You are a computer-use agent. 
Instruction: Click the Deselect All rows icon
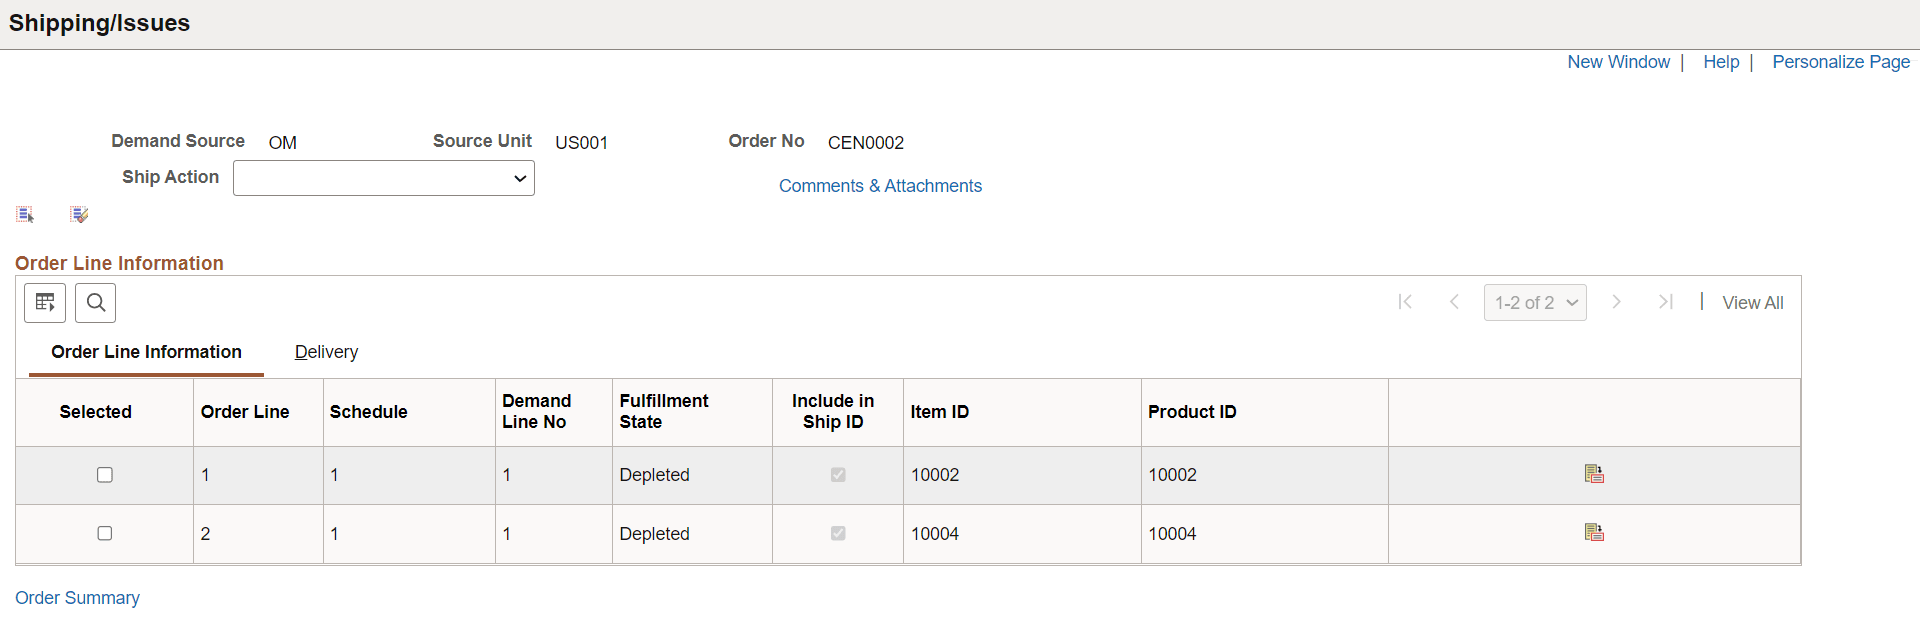pyautogui.click(x=79, y=213)
